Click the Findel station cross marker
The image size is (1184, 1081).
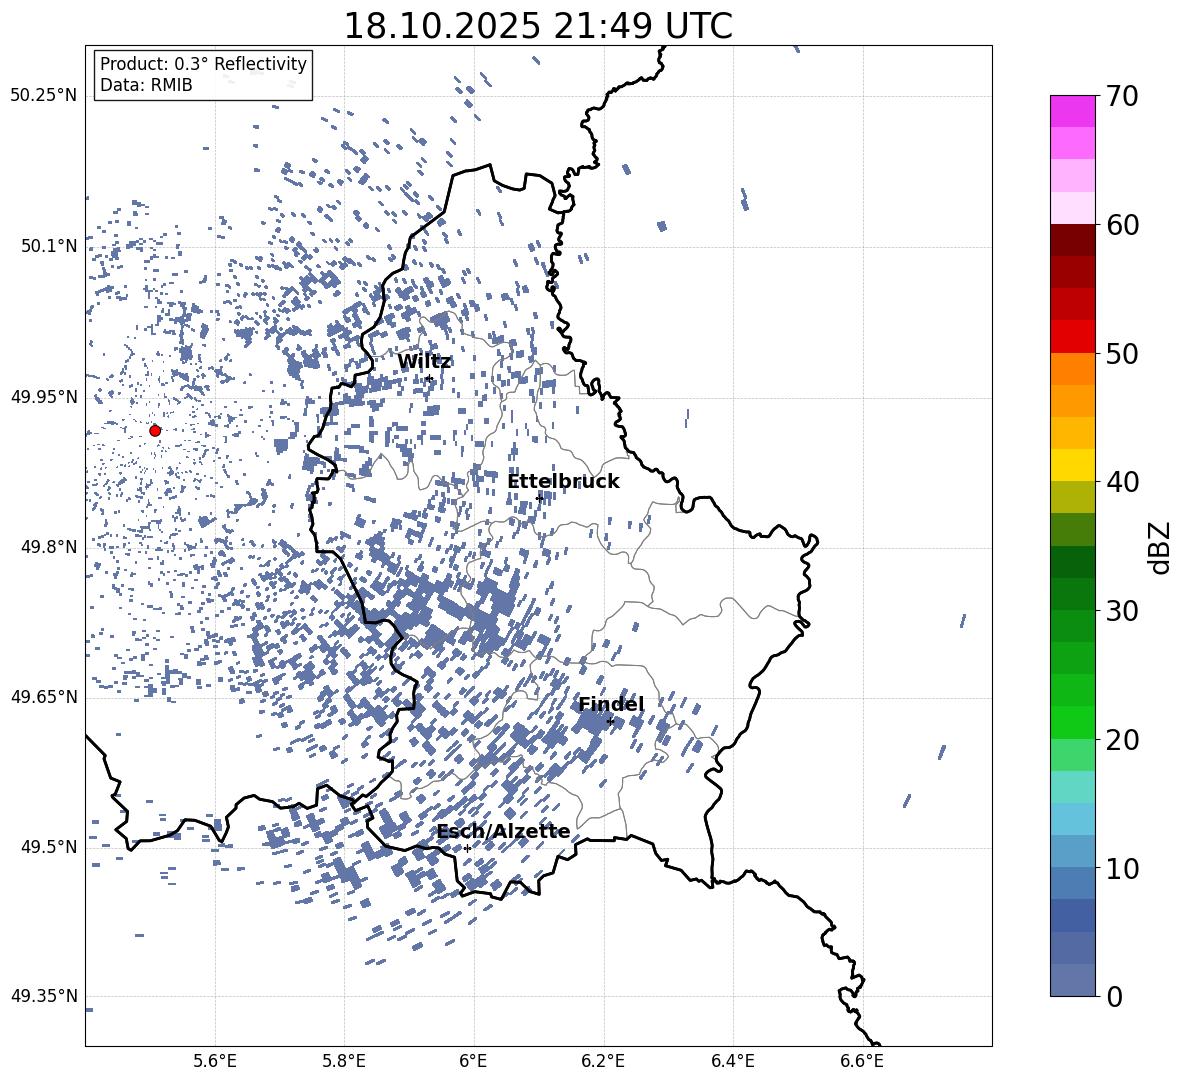click(x=610, y=721)
